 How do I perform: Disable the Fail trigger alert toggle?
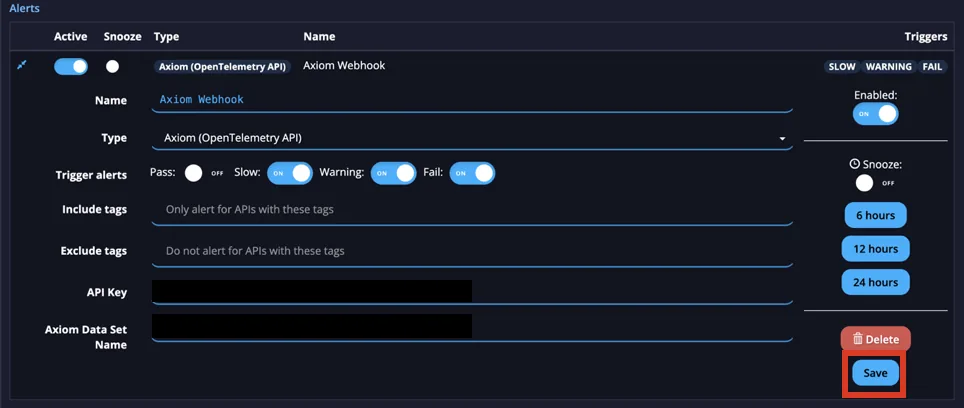click(x=472, y=173)
